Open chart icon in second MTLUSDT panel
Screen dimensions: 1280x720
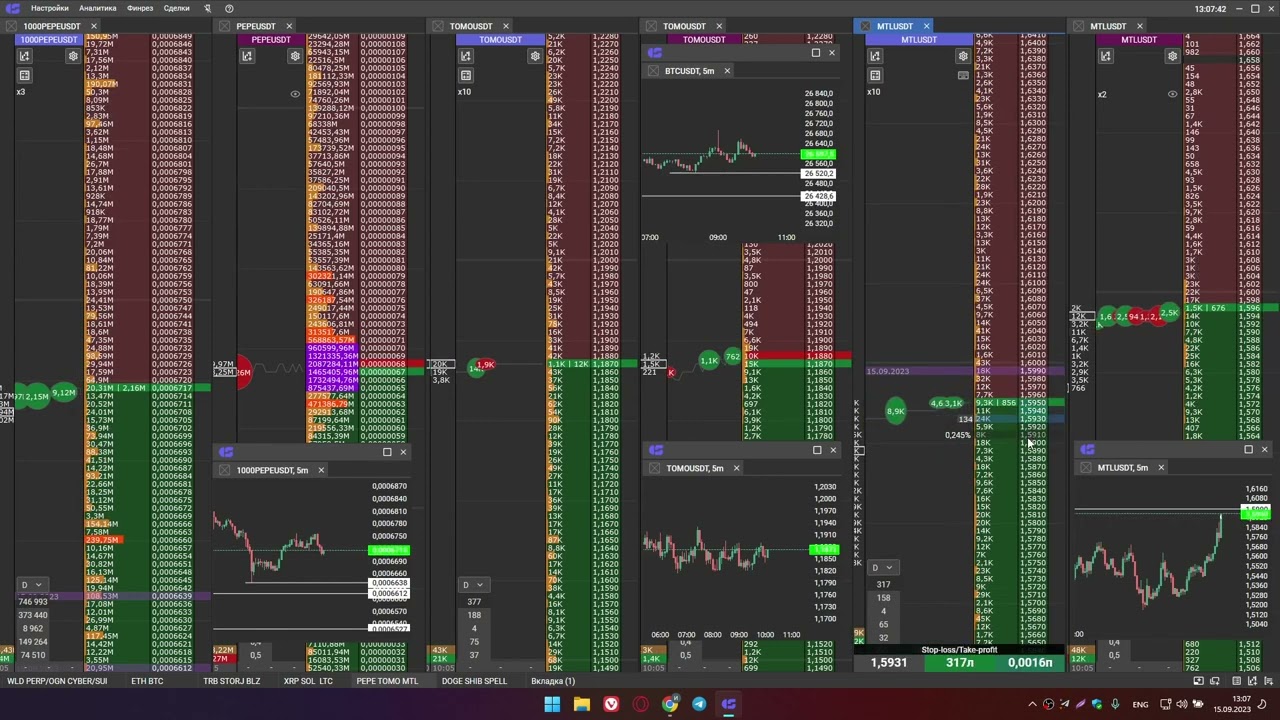pos(1105,57)
